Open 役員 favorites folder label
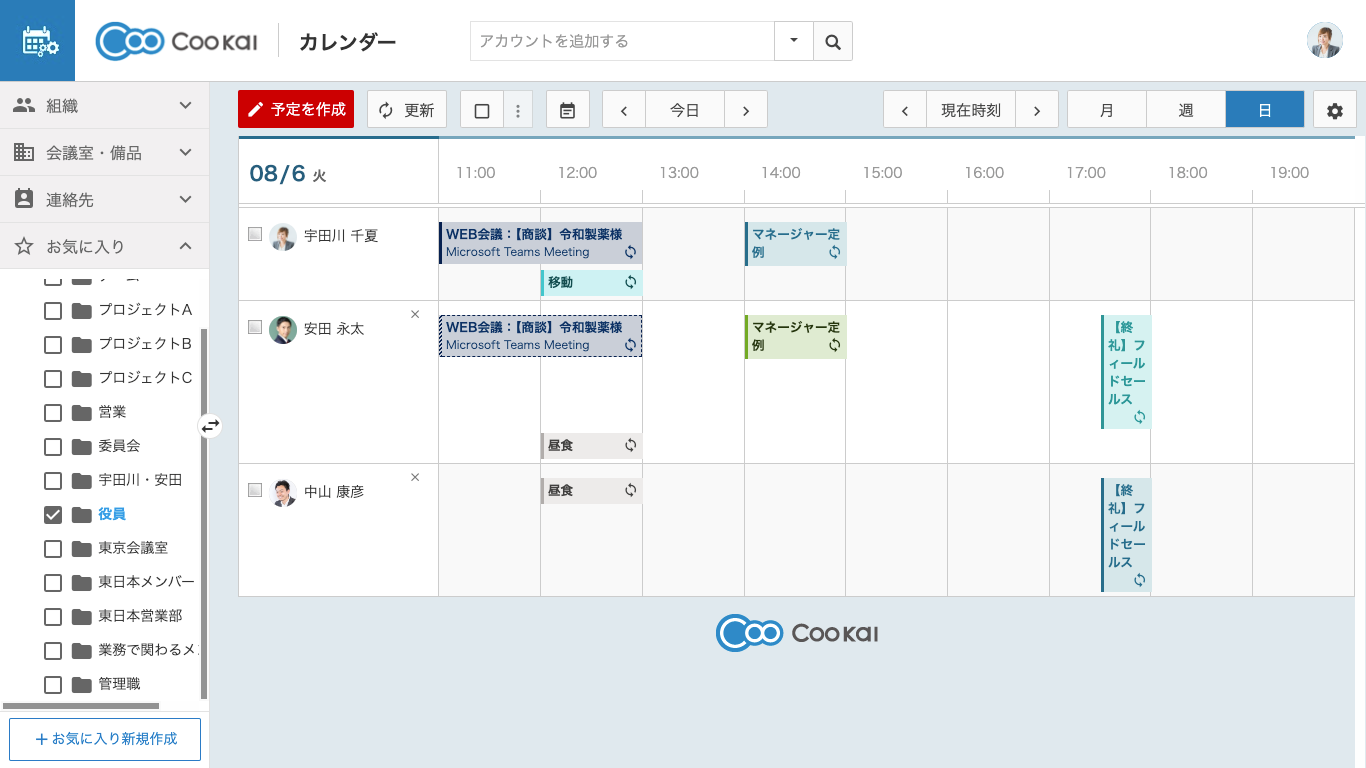 tap(112, 514)
